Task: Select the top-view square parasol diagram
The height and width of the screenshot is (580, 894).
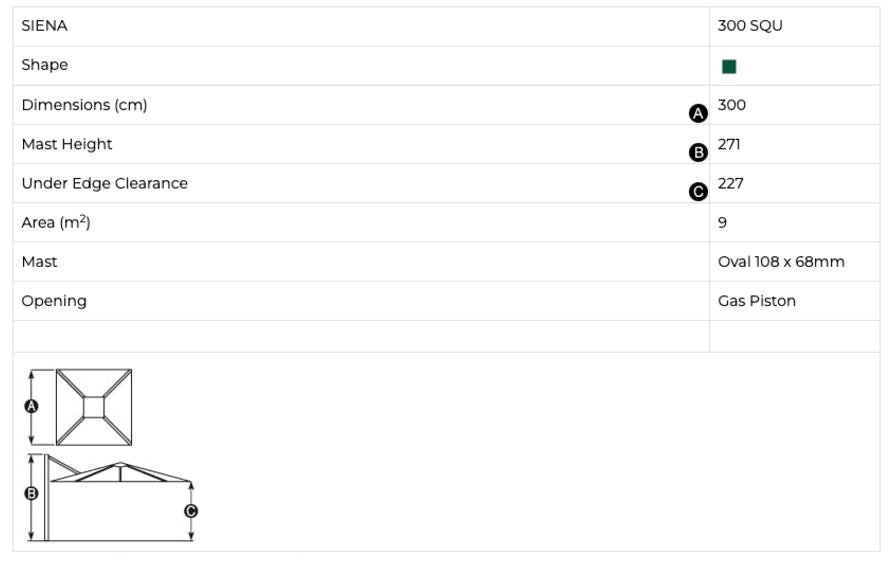Action: 94,407
